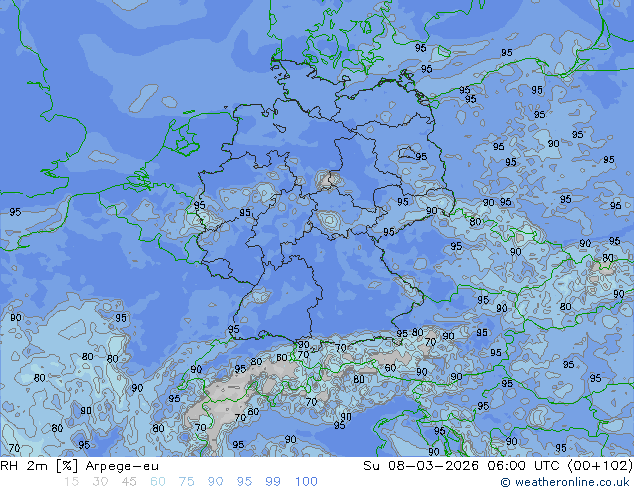The width and height of the screenshot is (634, 490).
Task: Click the legend value 30
Action: click(100, 482)
